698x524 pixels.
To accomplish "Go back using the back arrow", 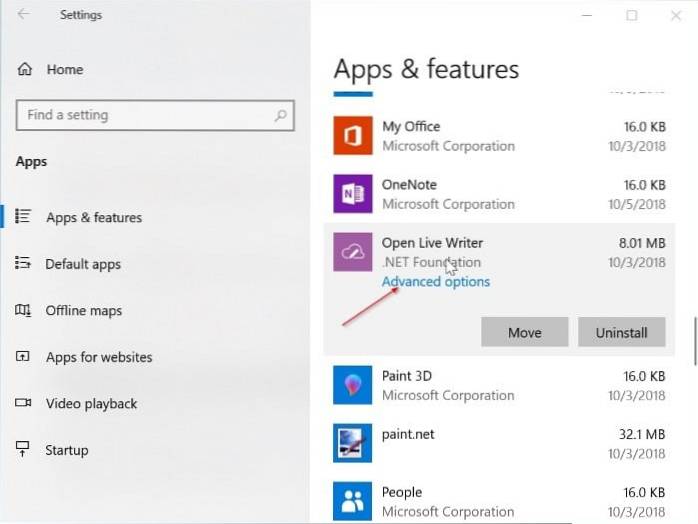I will [x=24, y=15].
